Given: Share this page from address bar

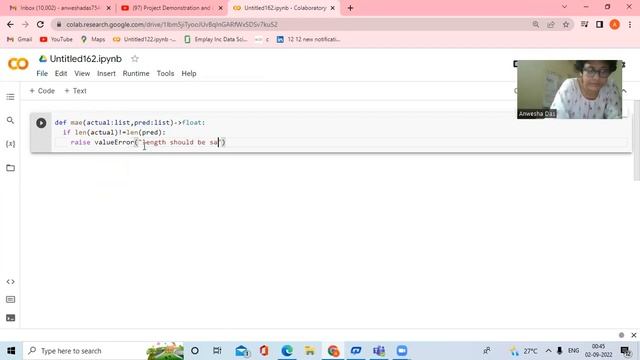Looking at the screenshot, I should [x=551, y=24].
